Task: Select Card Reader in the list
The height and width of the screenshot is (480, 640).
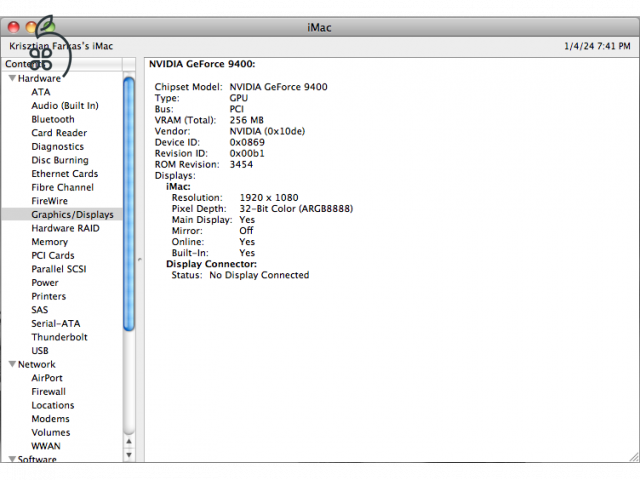Action: pyautogui.click(x=59, y=133)
